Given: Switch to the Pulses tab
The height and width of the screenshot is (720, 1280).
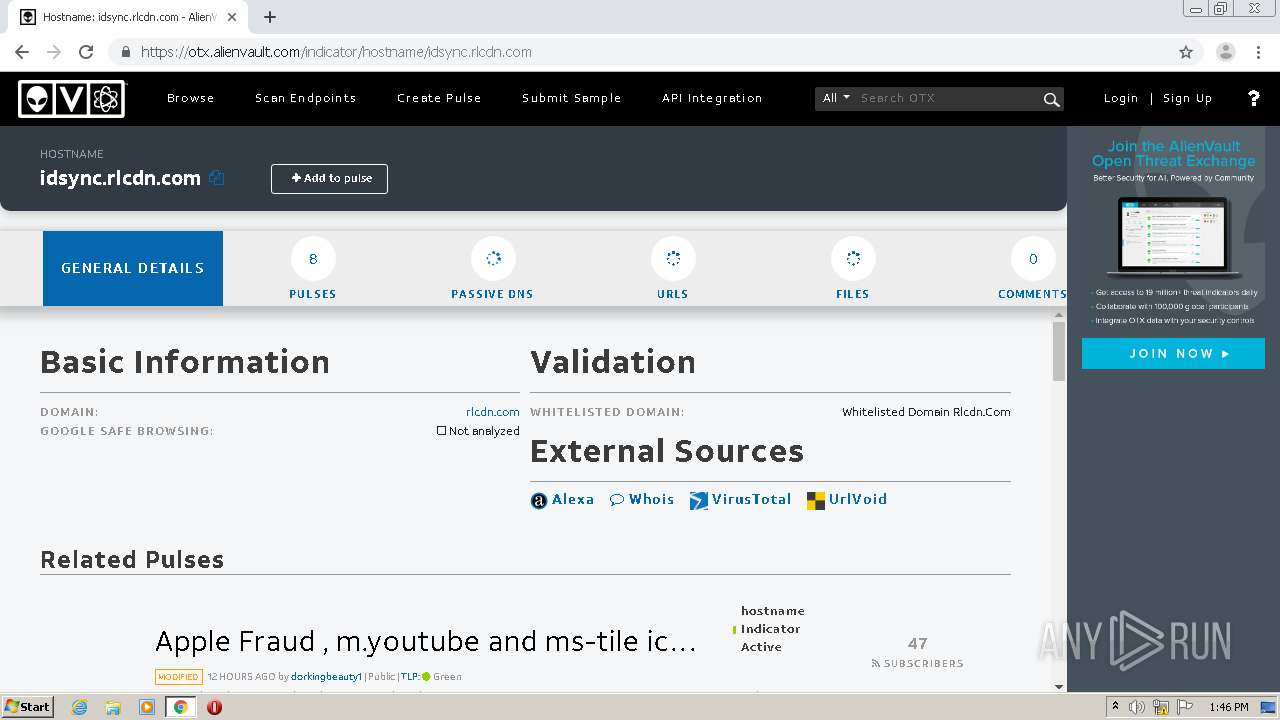Looking at the screenshot, I should (313, 268).
